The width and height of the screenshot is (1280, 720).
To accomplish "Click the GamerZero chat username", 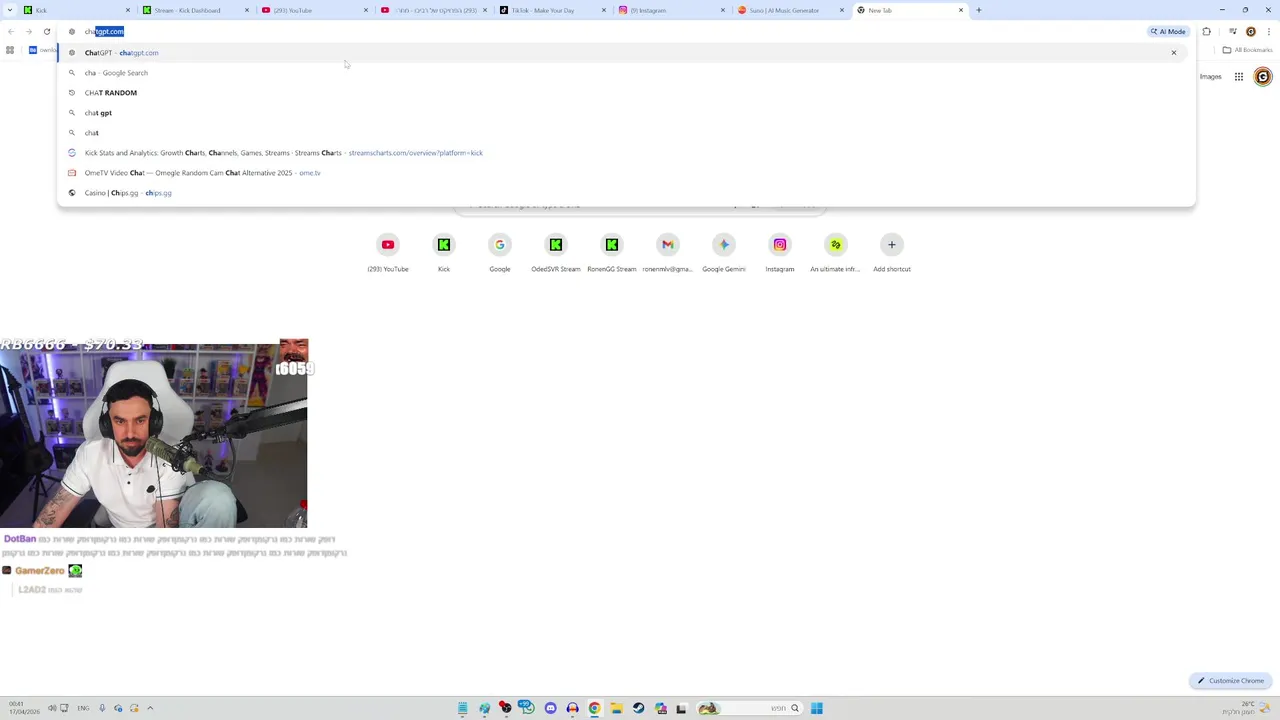I will pos(39,570).
